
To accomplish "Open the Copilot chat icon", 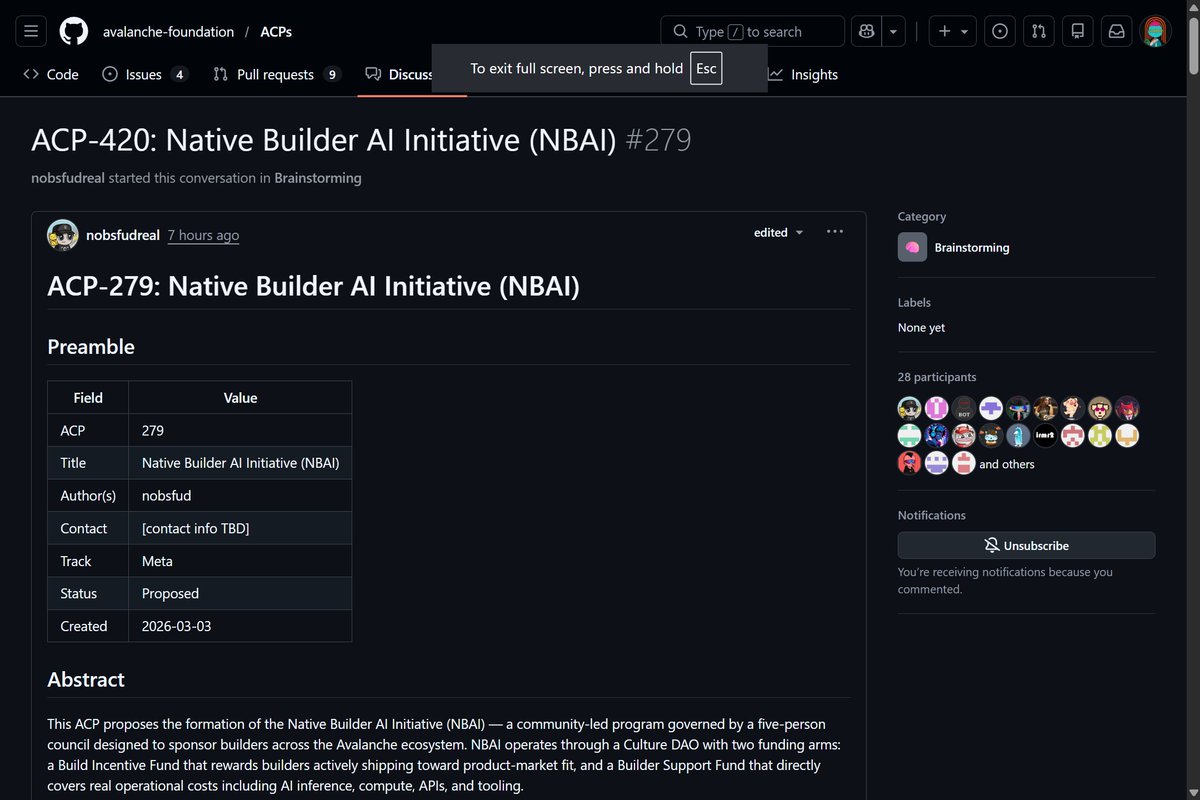I will coord(866,31).
